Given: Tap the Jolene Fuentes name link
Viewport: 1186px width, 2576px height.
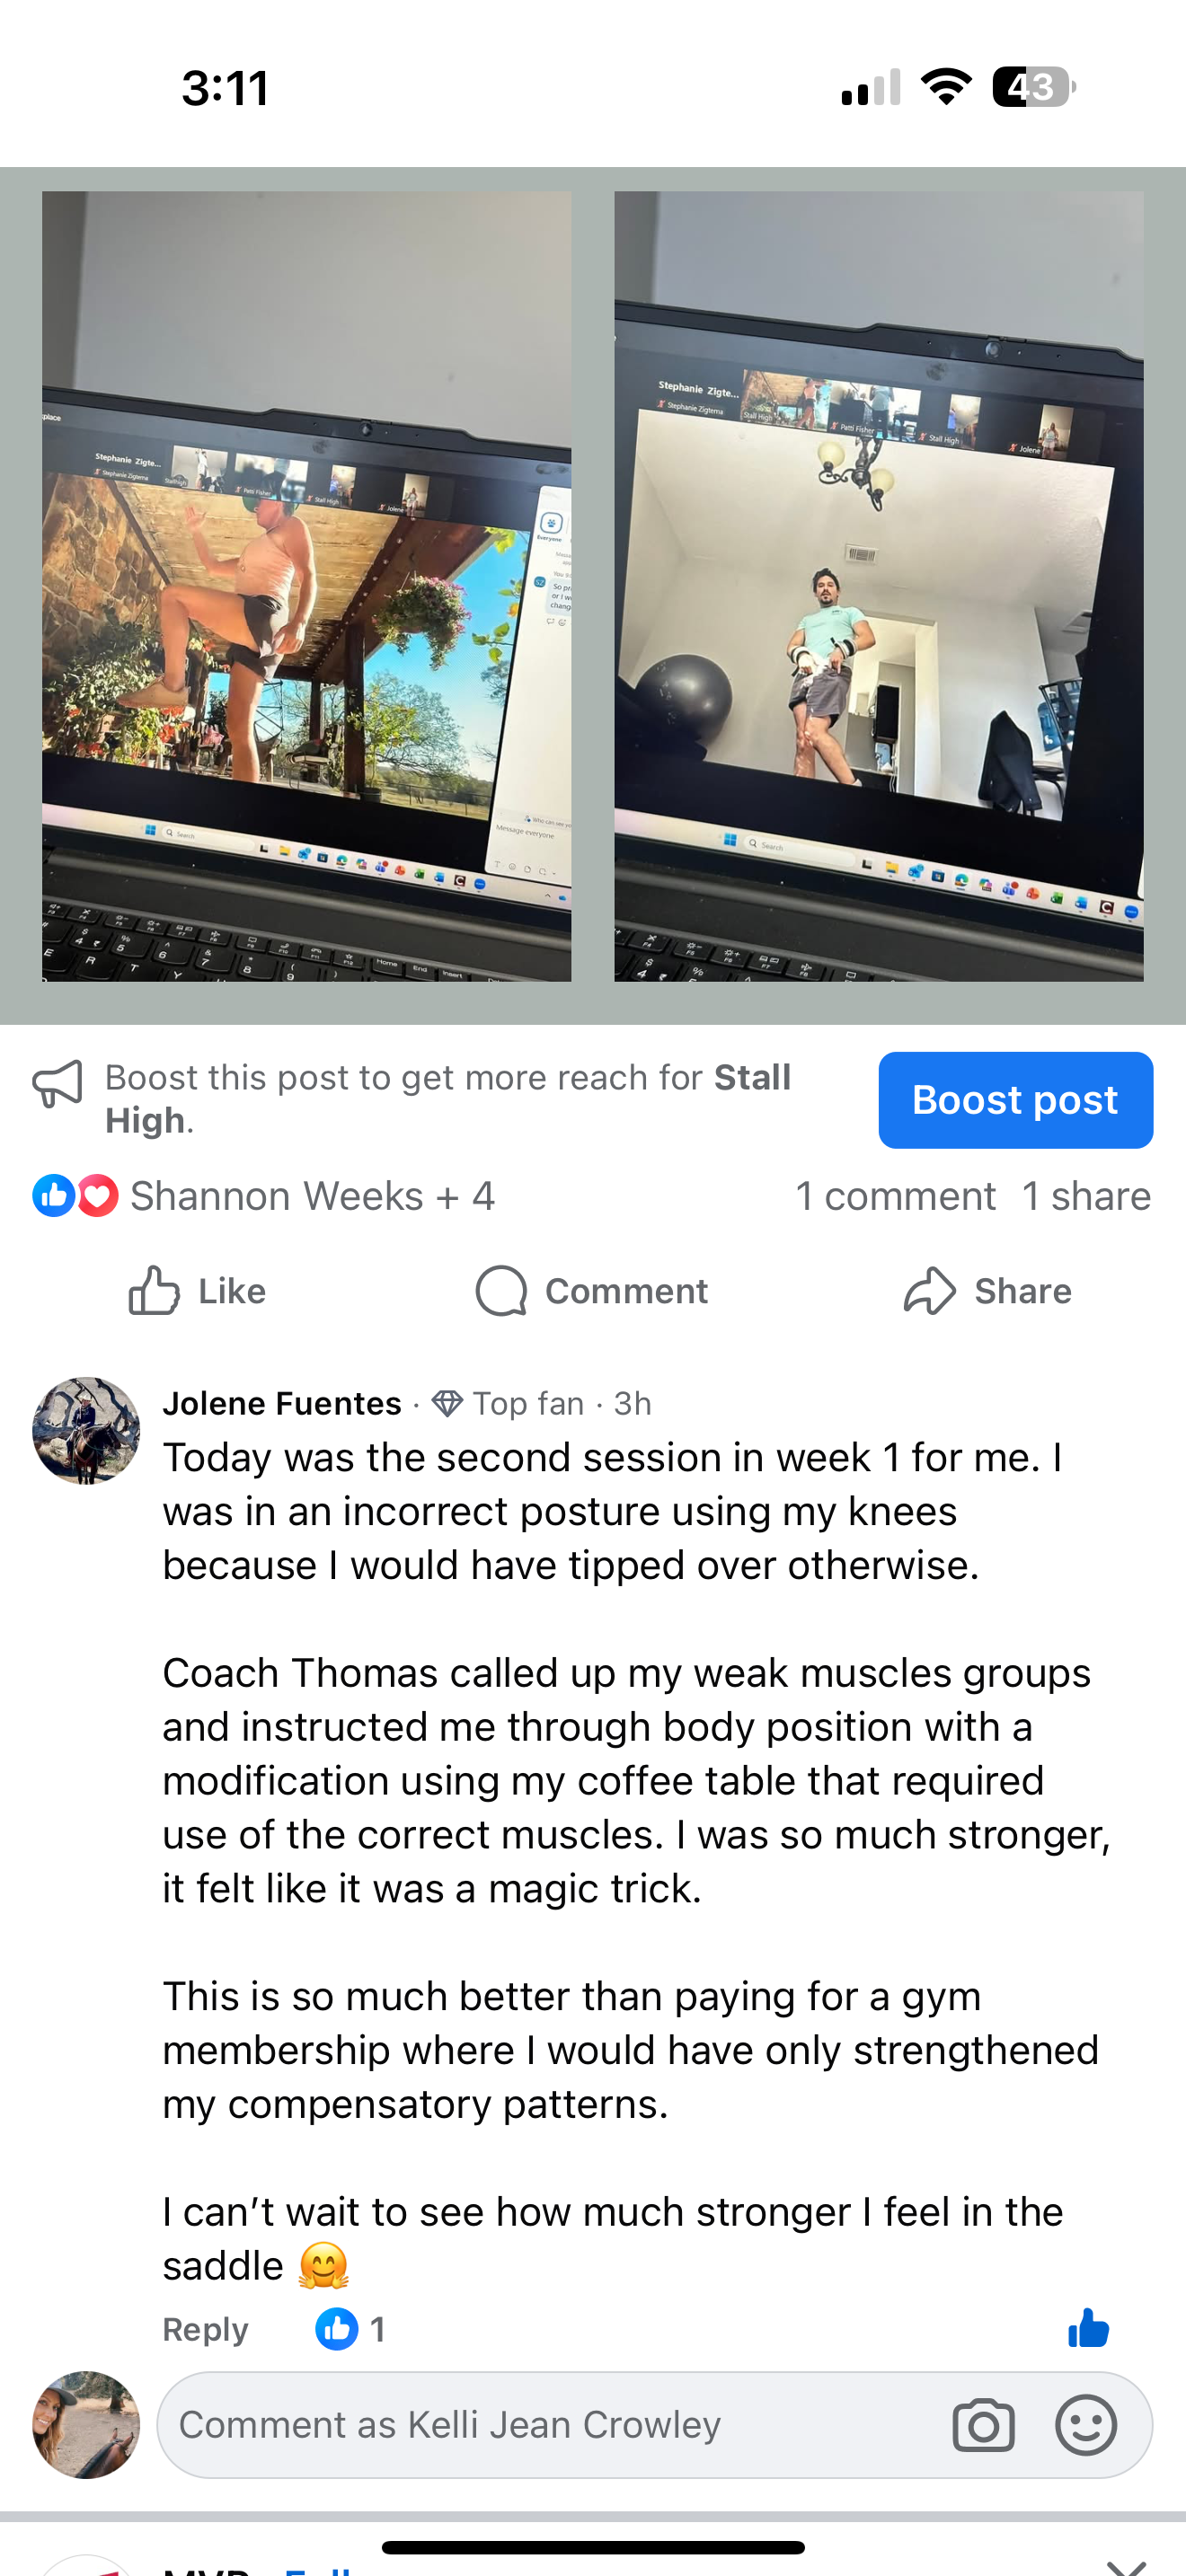Looking at the screenshot, I should click(x=282, y=1403).
